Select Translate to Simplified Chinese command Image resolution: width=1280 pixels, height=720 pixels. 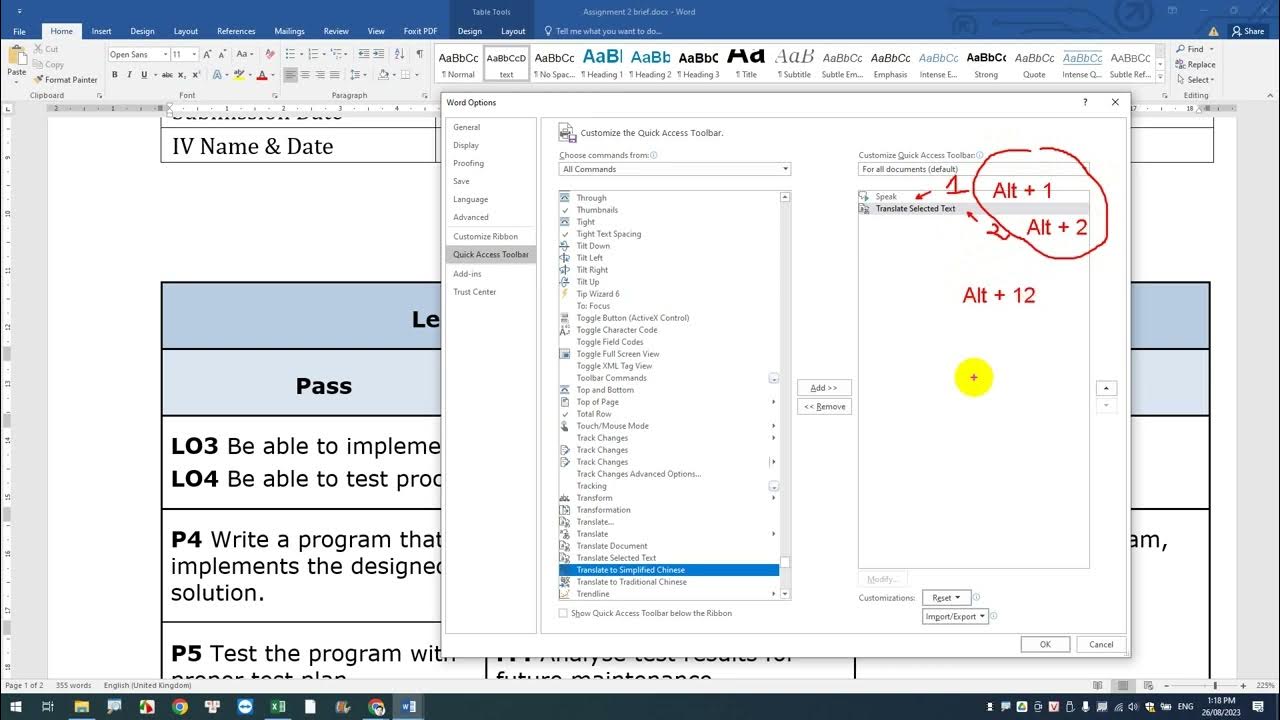[668, 570]
